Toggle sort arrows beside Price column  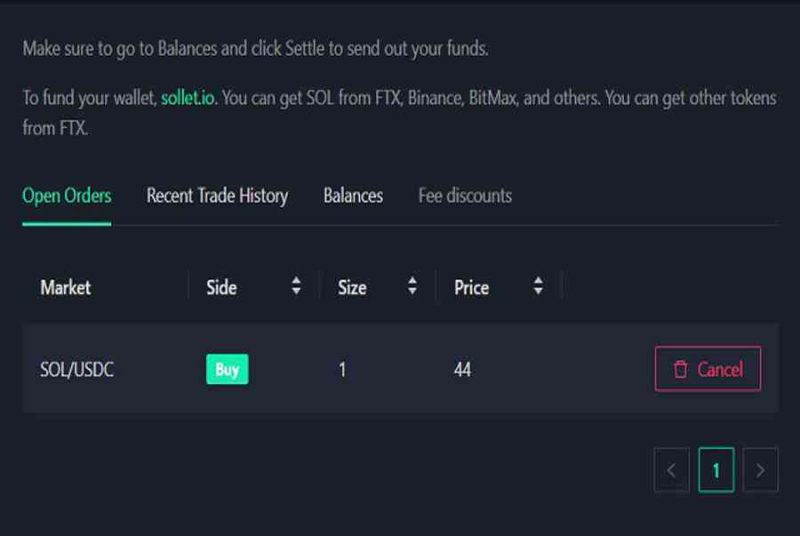pyautogui.click(x=538, y=286)
